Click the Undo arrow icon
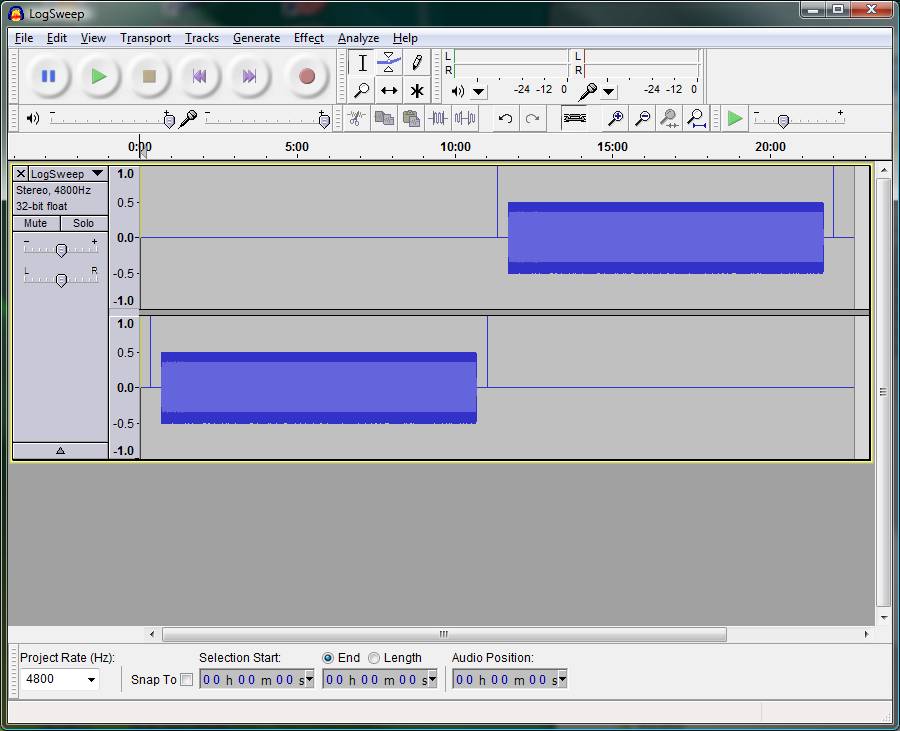This screenshot has width=900, height=731. tap(505, 118)
